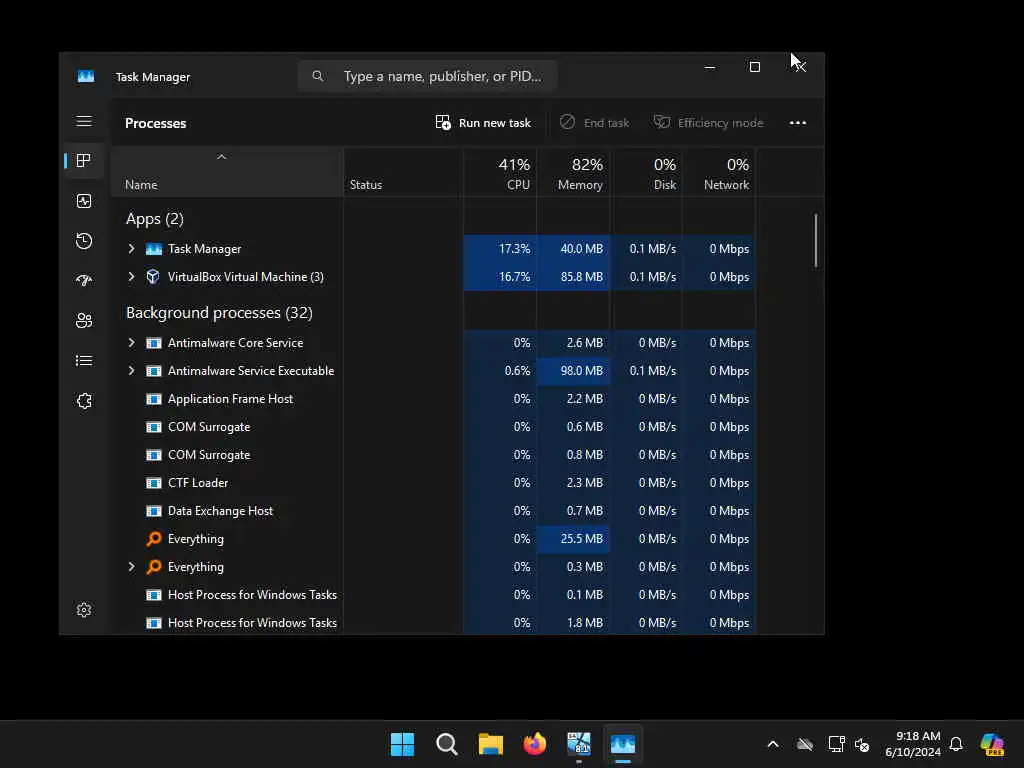The width and height of the screenshot is (1024, 768).
Task: Click the Apps (2) group heading
Action: 155,219
